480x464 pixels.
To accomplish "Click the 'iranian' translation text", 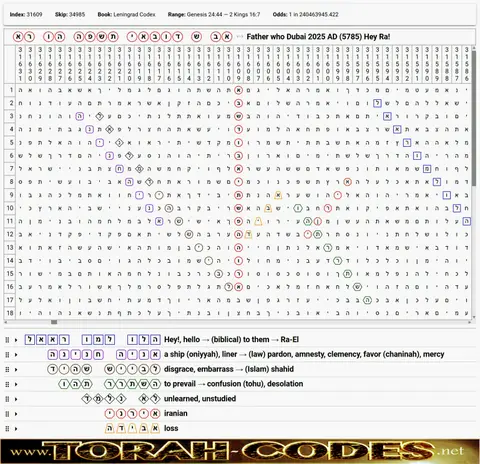I will [x=175, y=413].
